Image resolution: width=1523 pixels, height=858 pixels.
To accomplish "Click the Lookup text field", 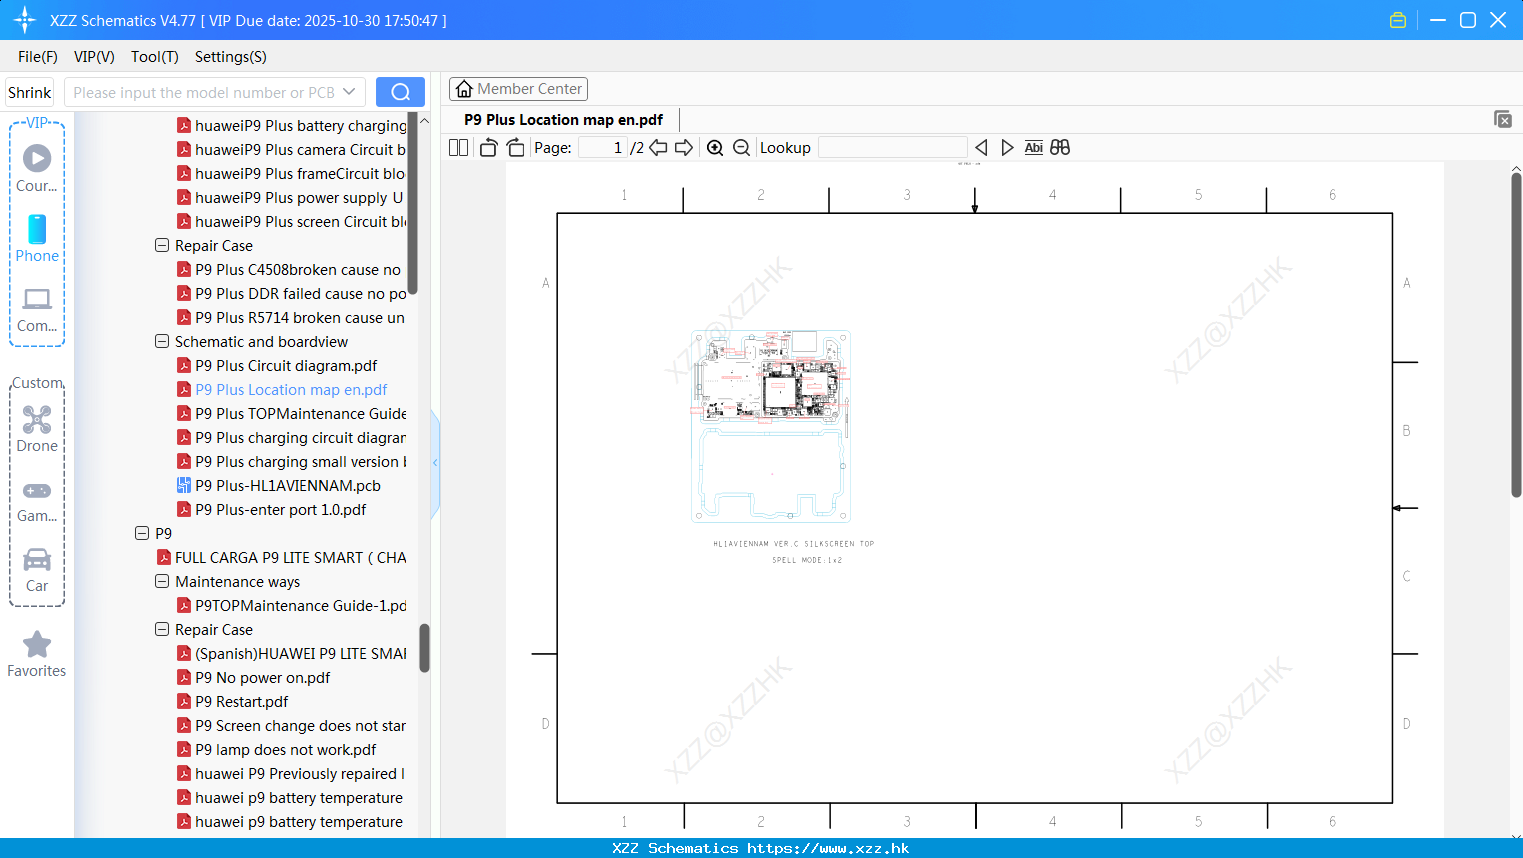I will click(893, 148).
